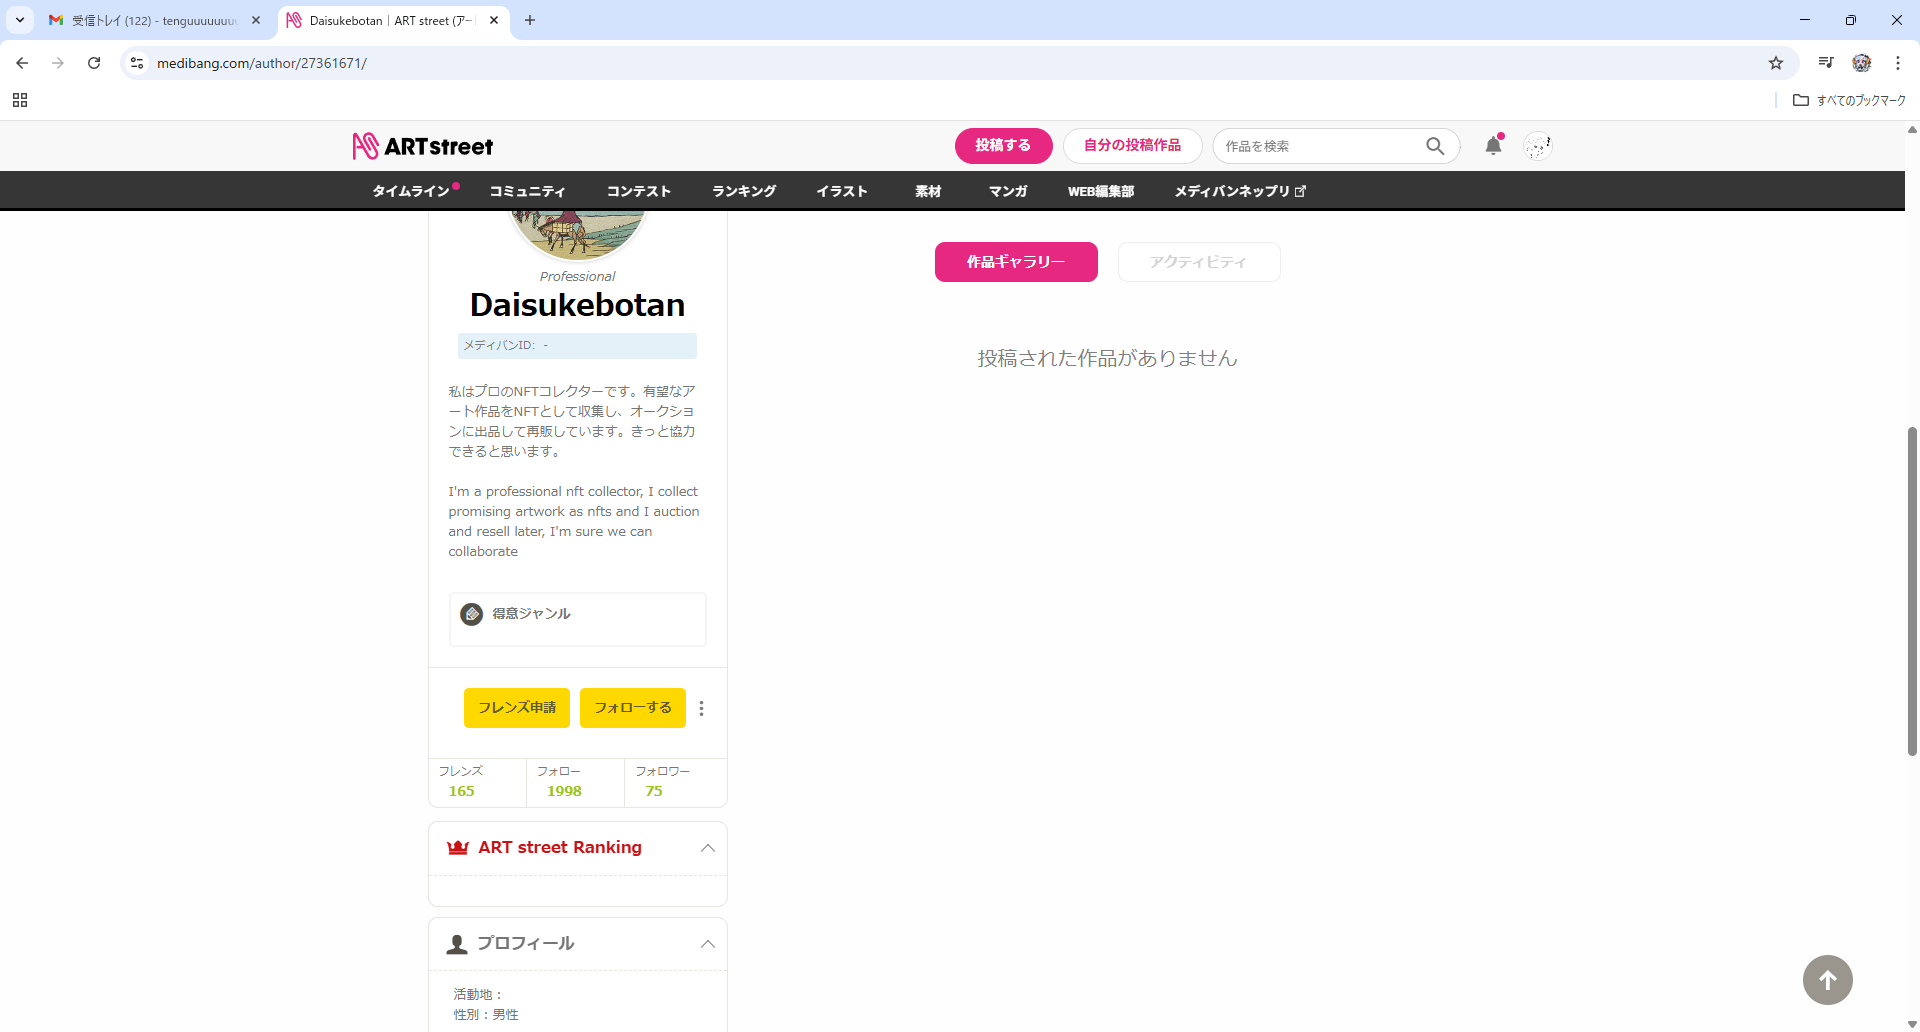Collapse the プロフィール section
1920x1032 pixels.
[x=707, y=944]
